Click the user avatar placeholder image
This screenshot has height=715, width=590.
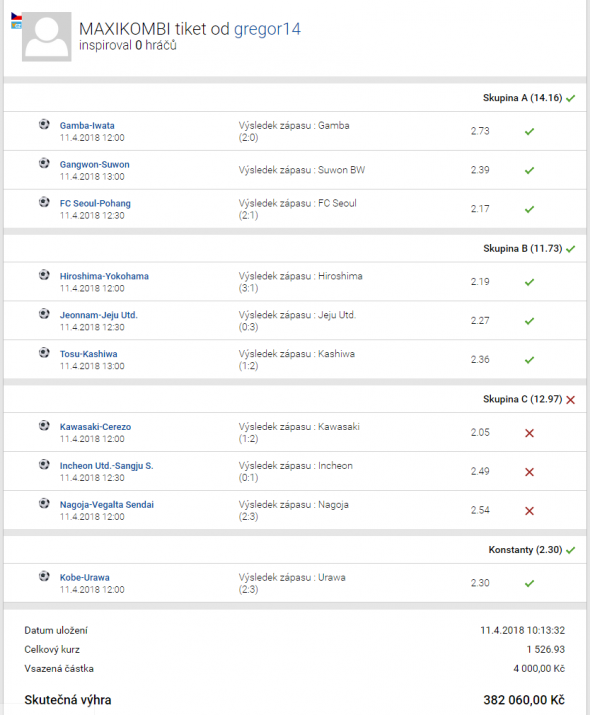coord(47,36)
